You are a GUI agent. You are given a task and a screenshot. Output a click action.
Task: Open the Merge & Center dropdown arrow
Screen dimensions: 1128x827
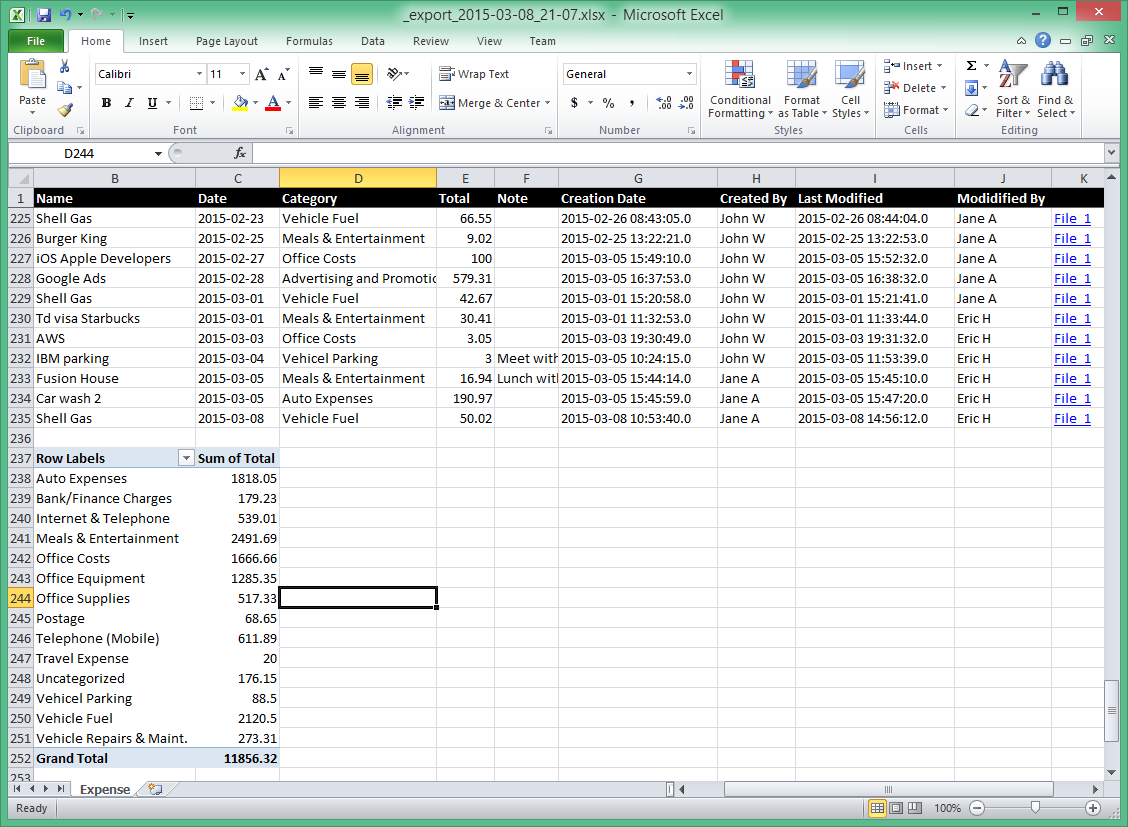pos(547,103)
